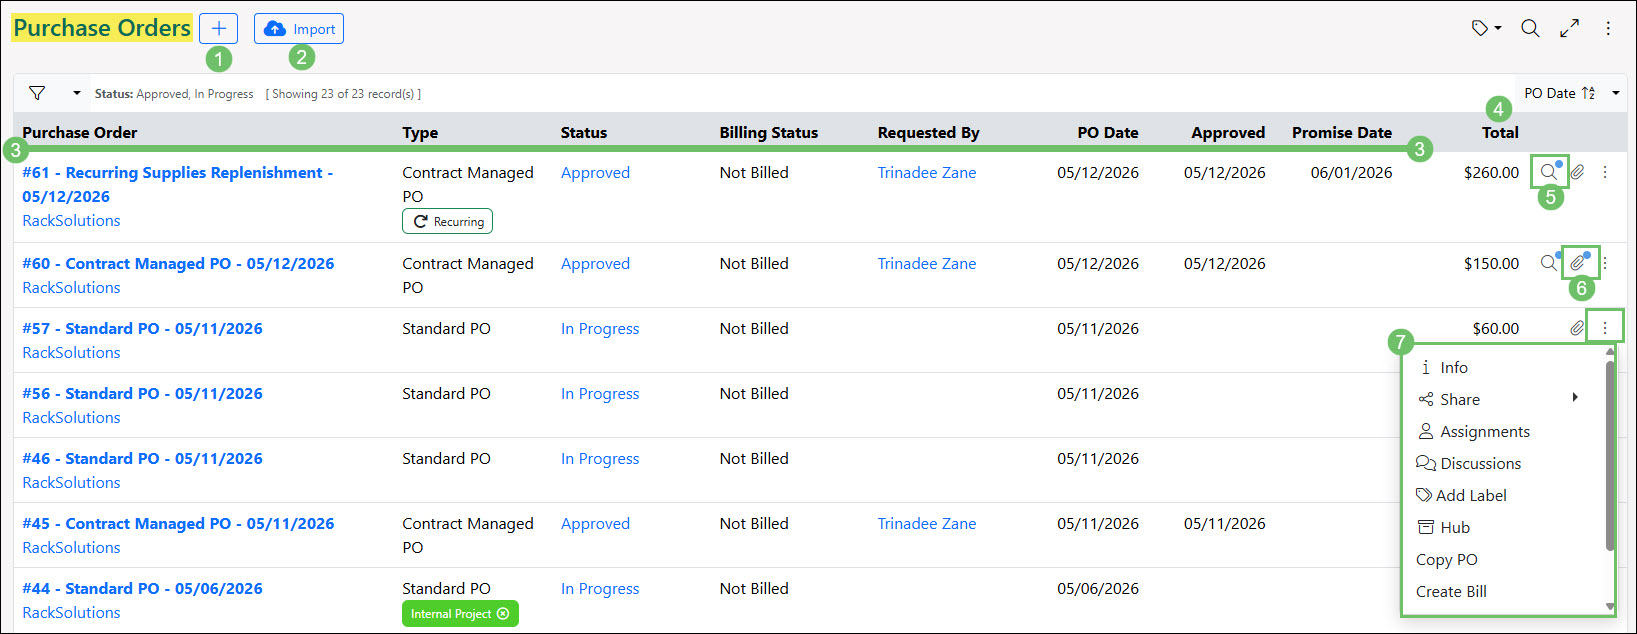Open PO #46 Standard PO link
Image resolution: width=1637 pixels, height=634 pixels.
[142, 458]
